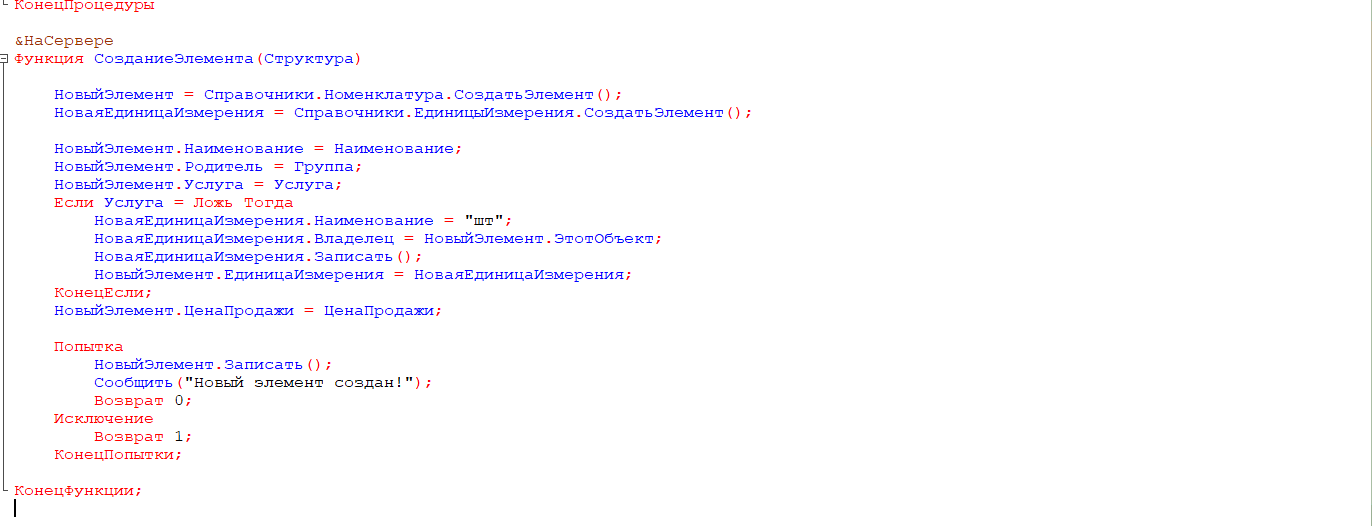This screenshot has height=526, width=1372.
Task: Click the Структура parameter in the function header
Action: pyautogui.click(x=309, y=59)
